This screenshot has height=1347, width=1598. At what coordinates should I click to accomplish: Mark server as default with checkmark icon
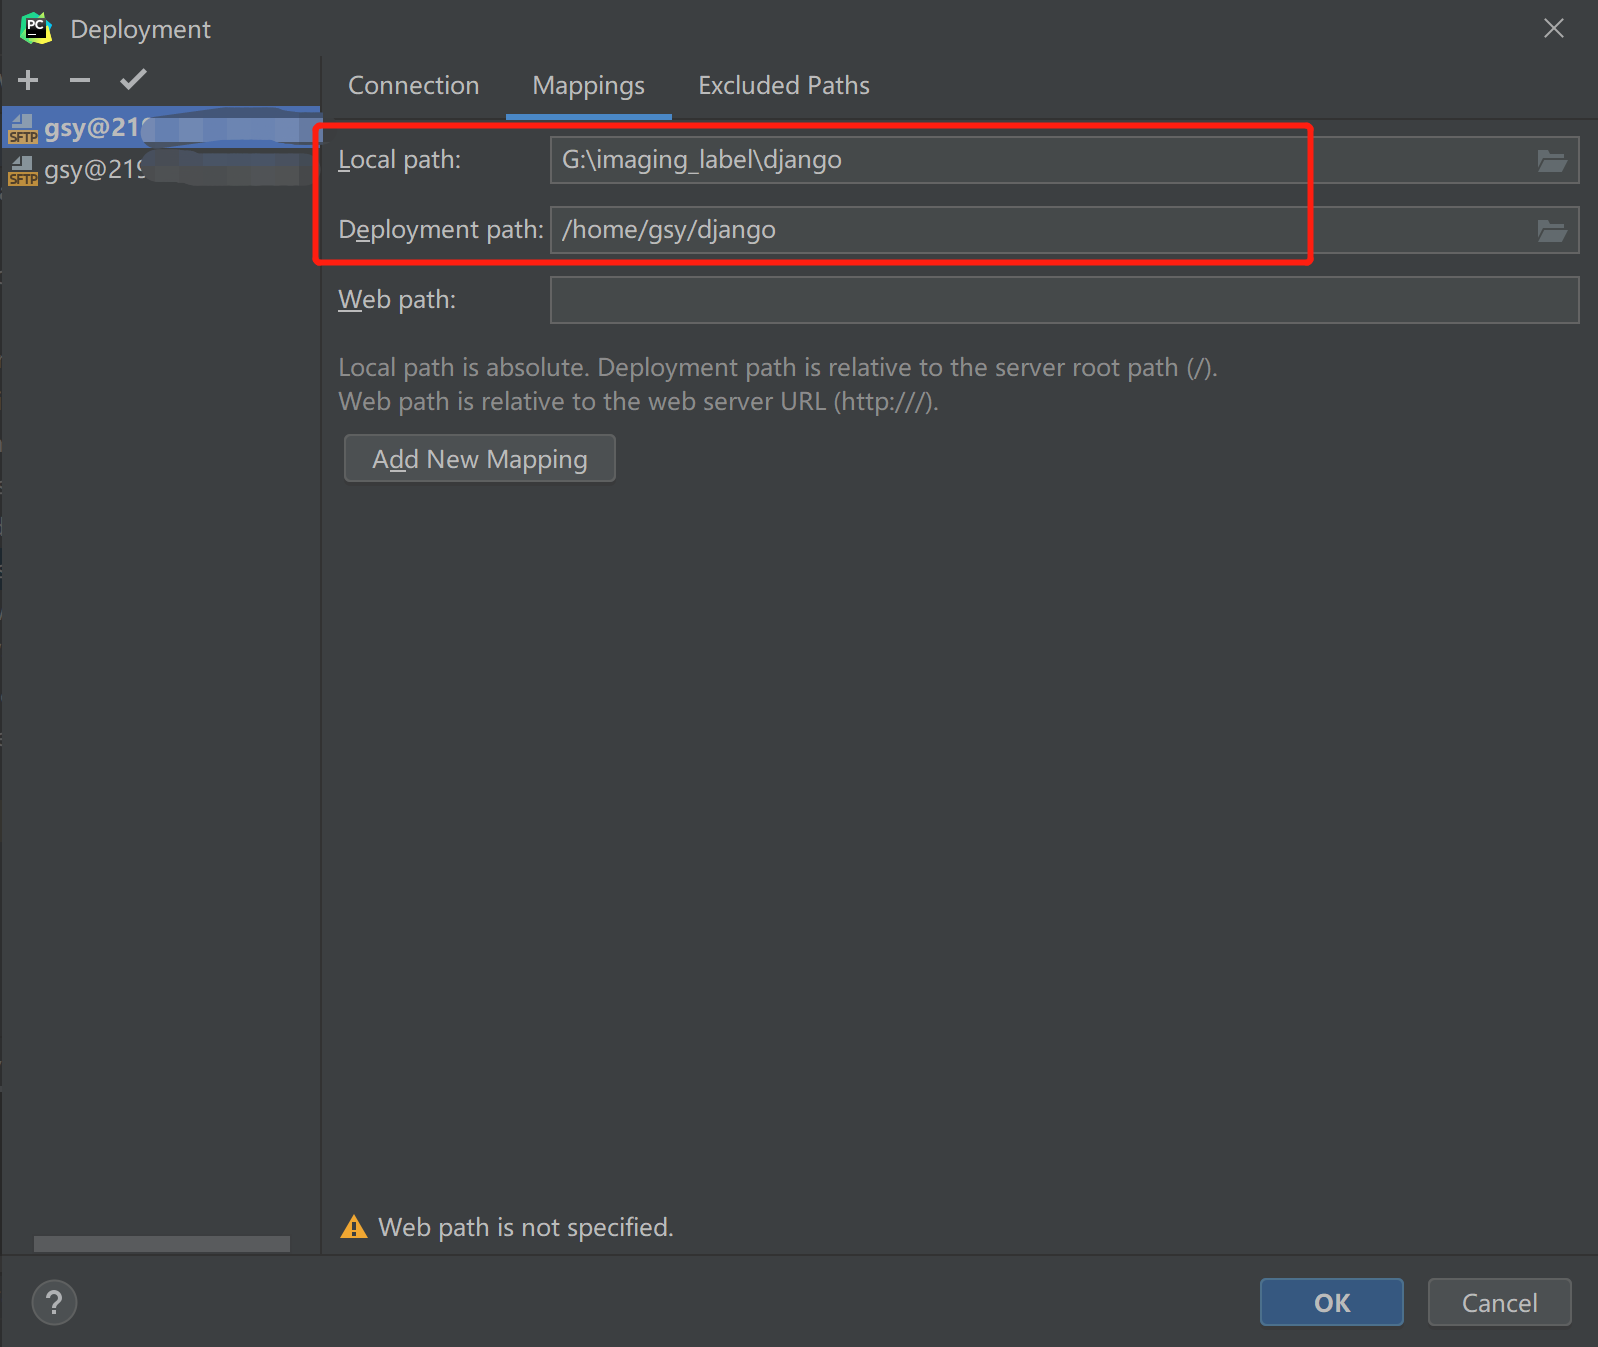[x=133, y=79]
